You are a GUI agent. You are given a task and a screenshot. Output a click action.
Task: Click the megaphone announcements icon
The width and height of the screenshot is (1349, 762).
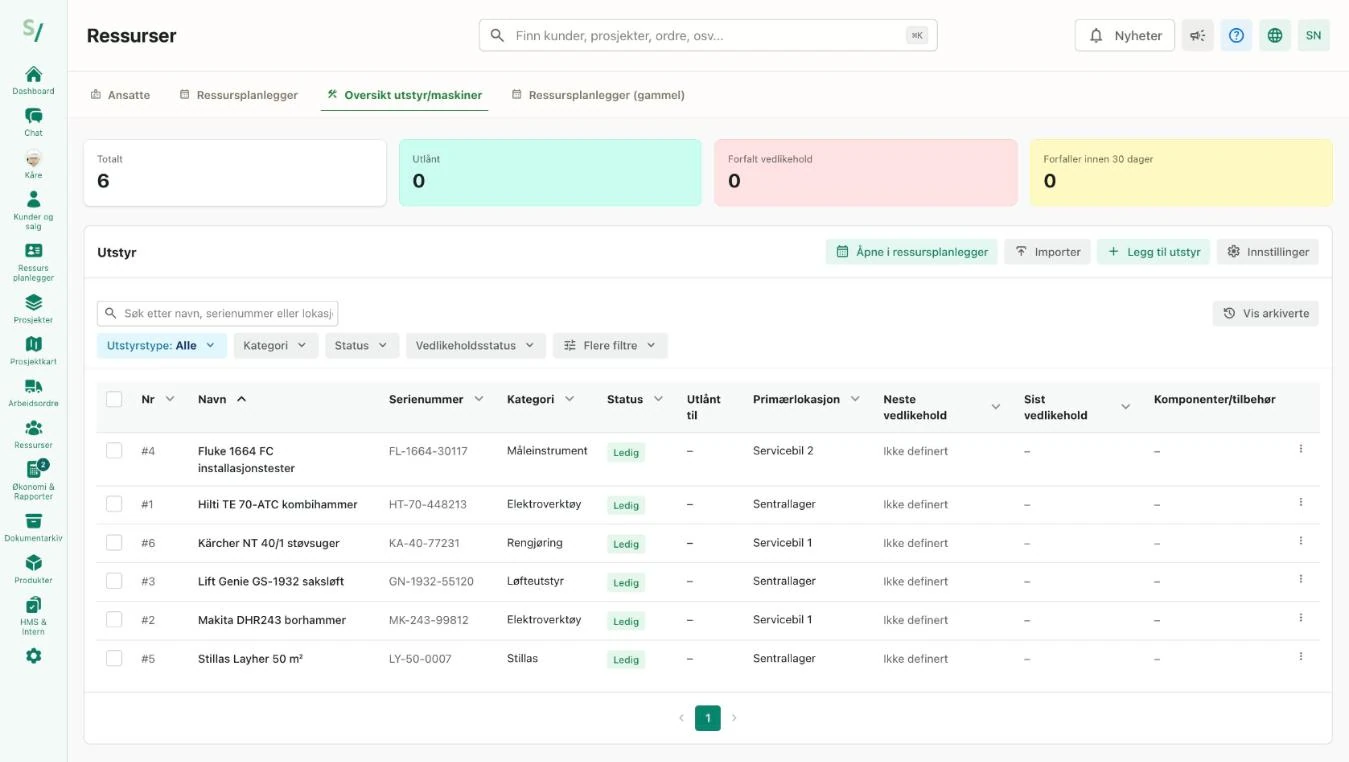tap(1197, 35)
